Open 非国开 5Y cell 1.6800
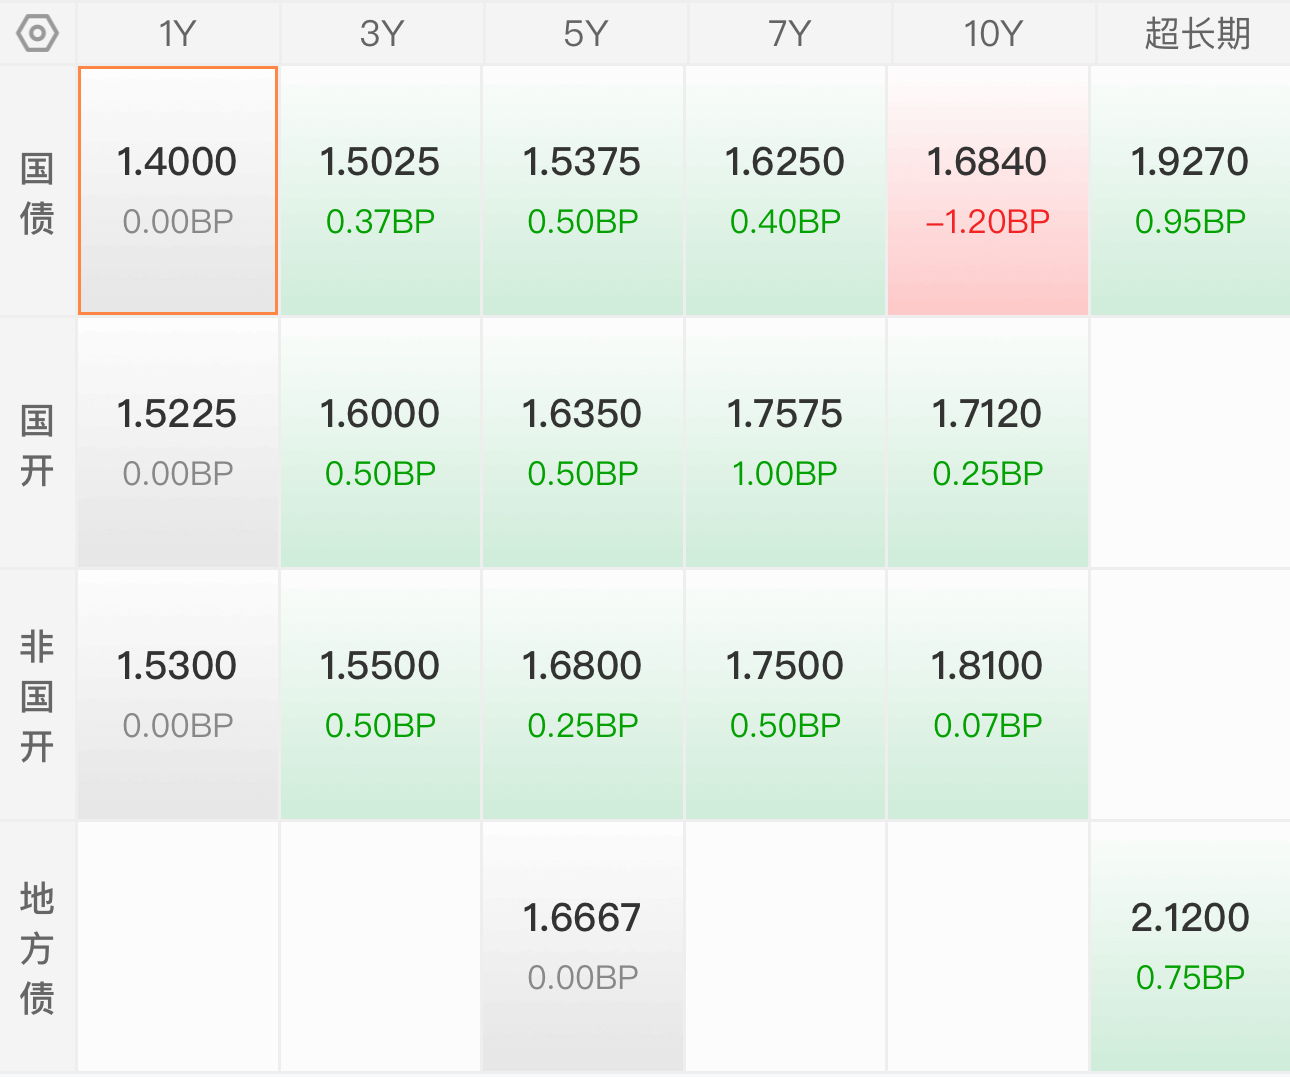Viewport: 1290px width, 1077px height. [583, 695]
